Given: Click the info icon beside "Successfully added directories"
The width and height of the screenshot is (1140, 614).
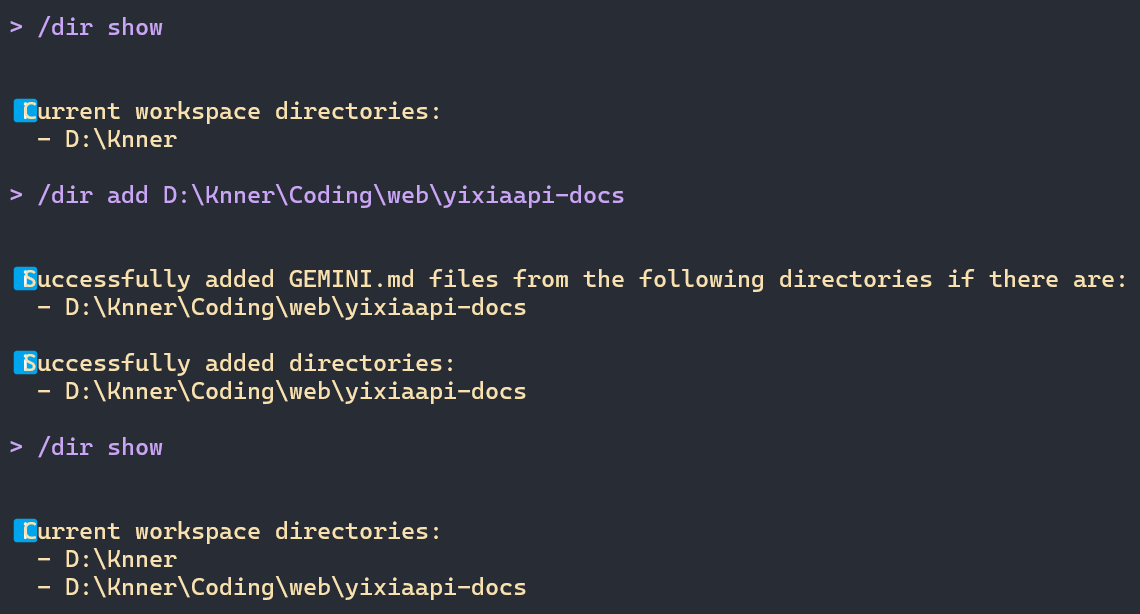Looking at the screenshot, I should pyautogui.click(x=25, y=363).
